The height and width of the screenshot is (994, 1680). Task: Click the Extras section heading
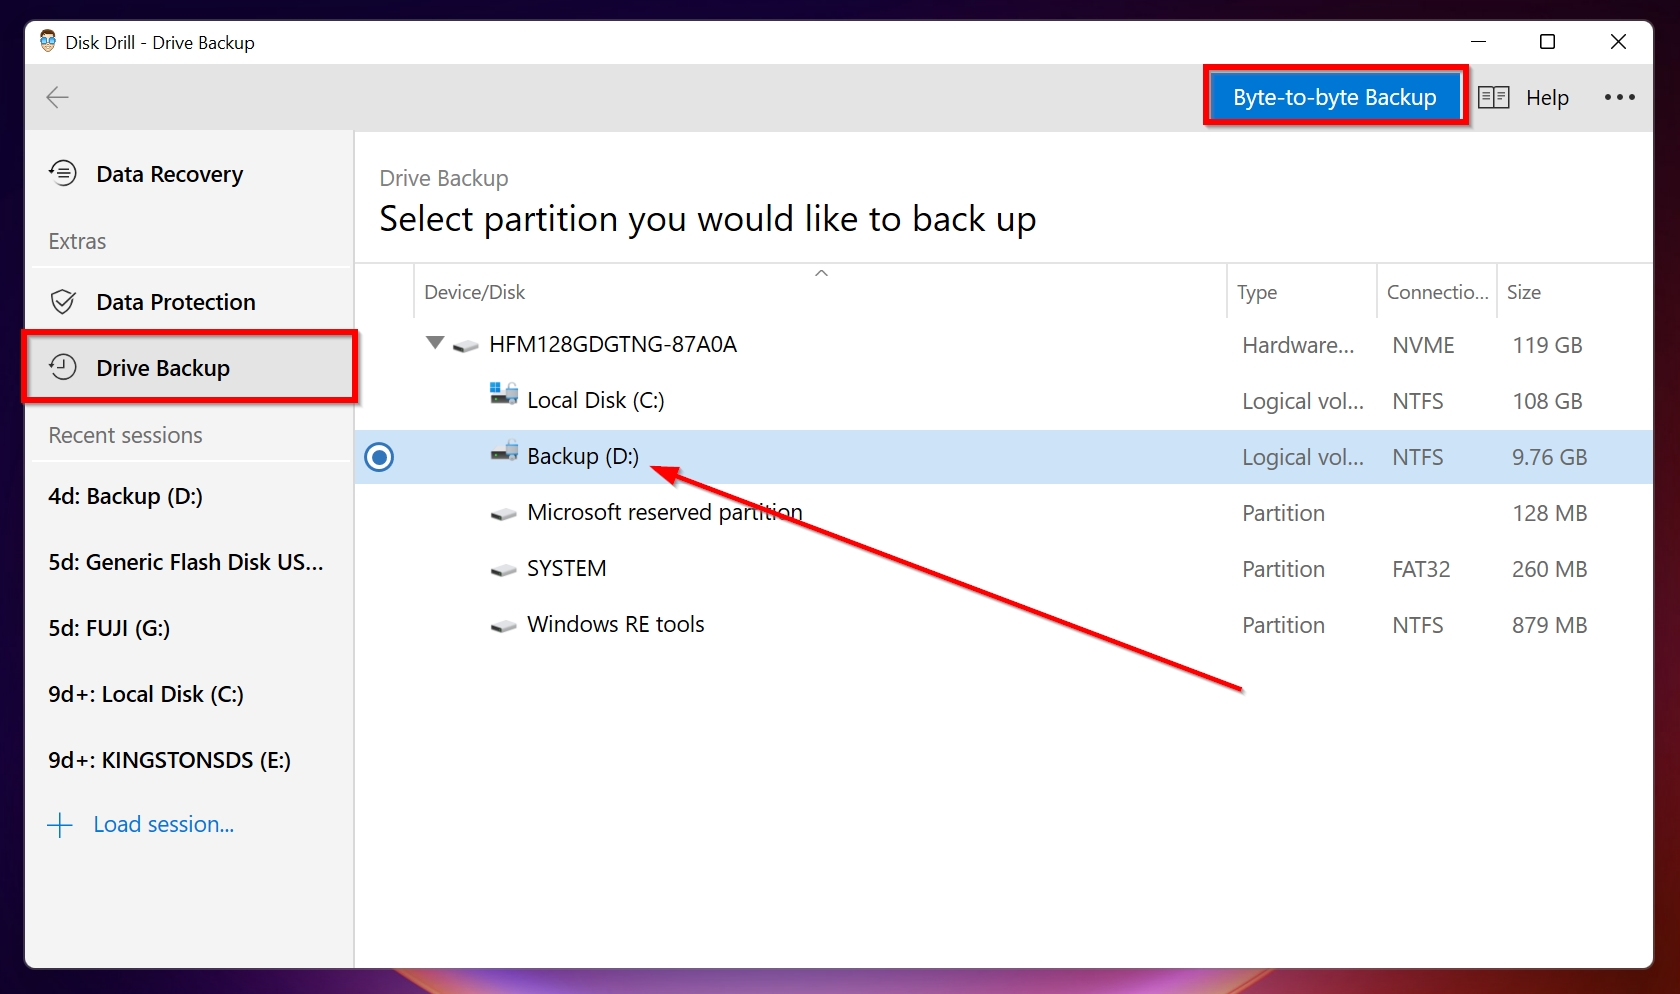tap(77, 241)
